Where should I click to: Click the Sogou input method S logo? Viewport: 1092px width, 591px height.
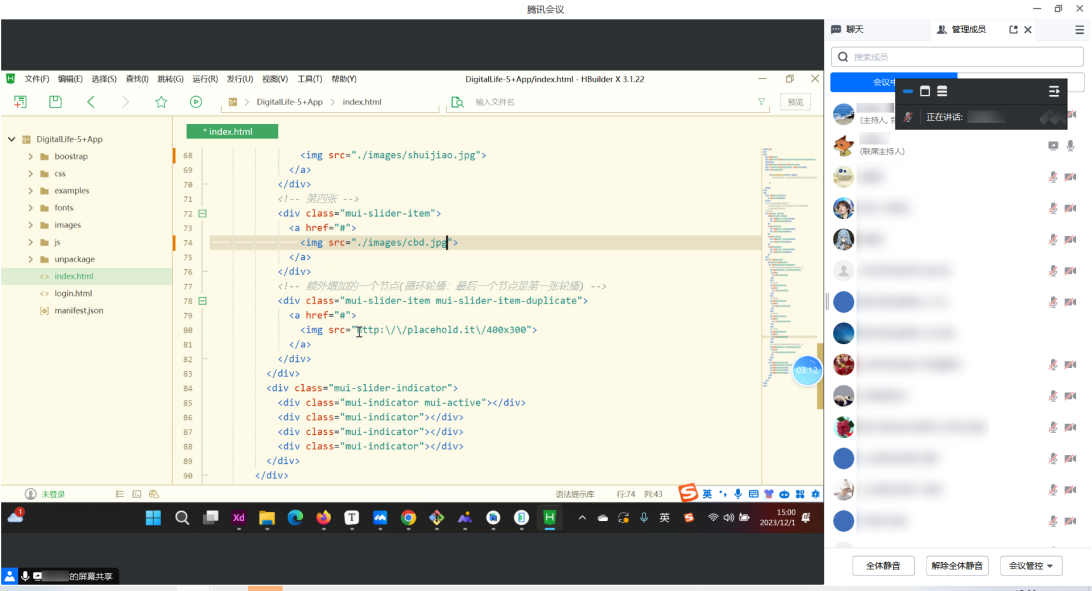[688, 493]
